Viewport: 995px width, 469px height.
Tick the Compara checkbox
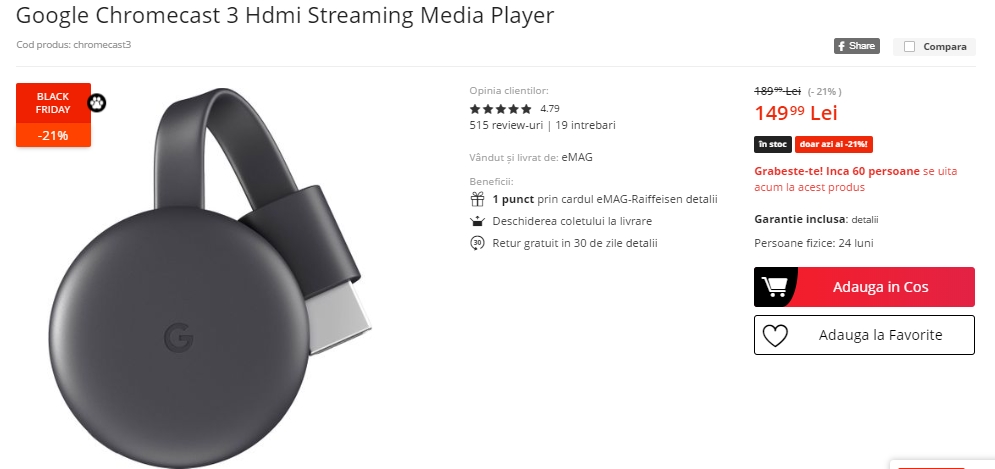pos(909,46)
